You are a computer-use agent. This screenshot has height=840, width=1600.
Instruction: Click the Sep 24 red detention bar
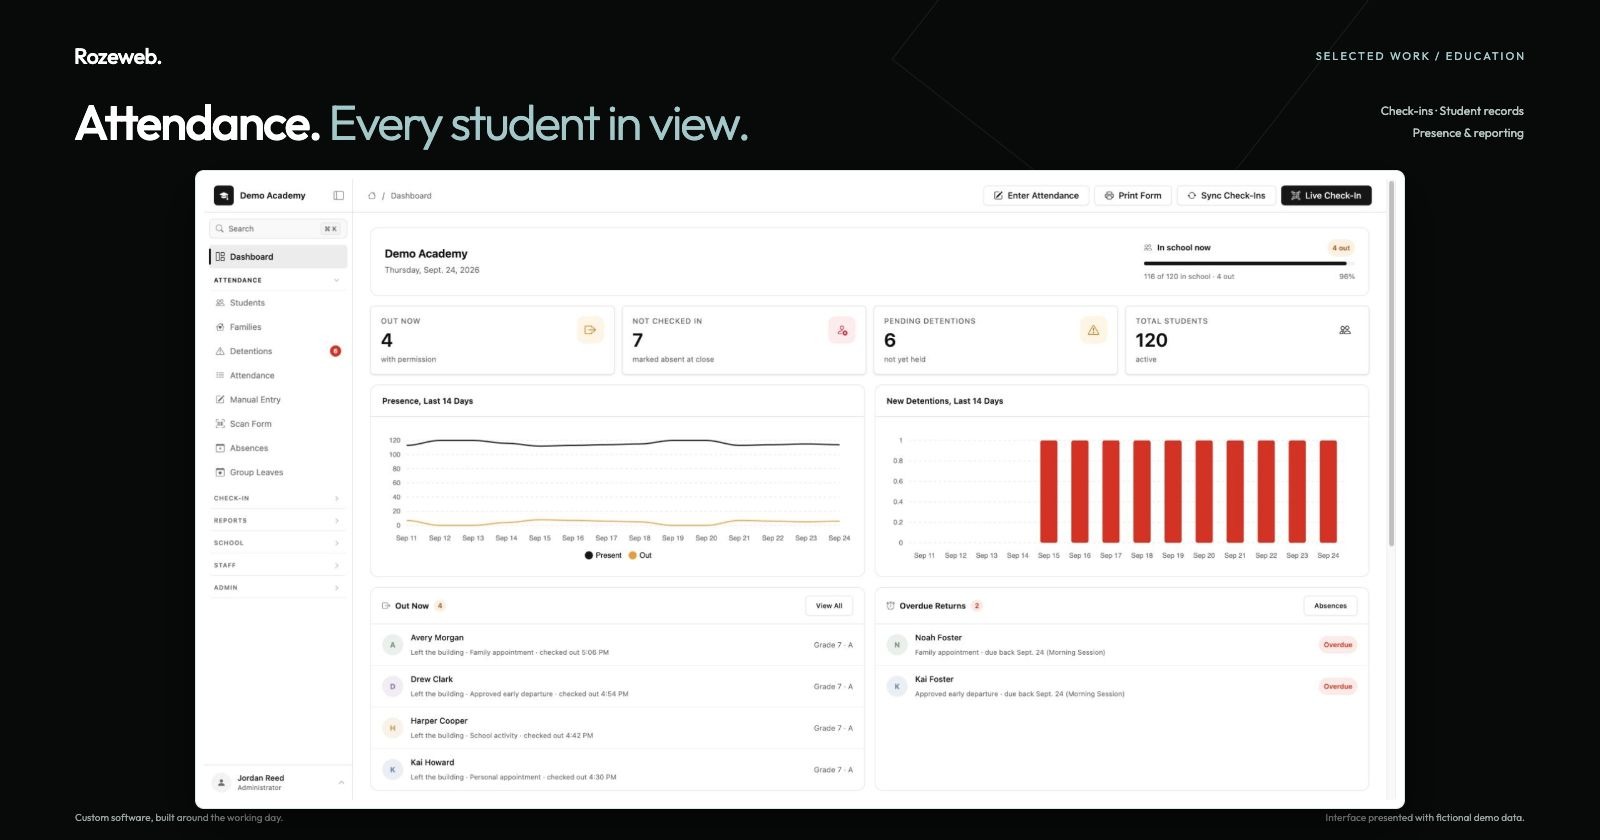(x=1328, y=491)
